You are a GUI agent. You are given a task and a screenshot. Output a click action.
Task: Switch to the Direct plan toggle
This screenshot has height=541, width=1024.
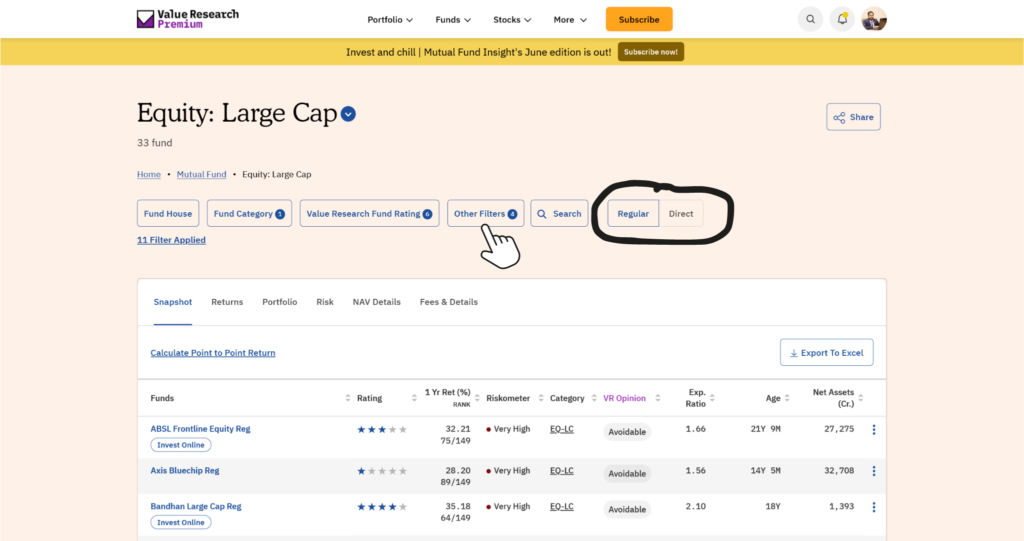click(681, 214)
